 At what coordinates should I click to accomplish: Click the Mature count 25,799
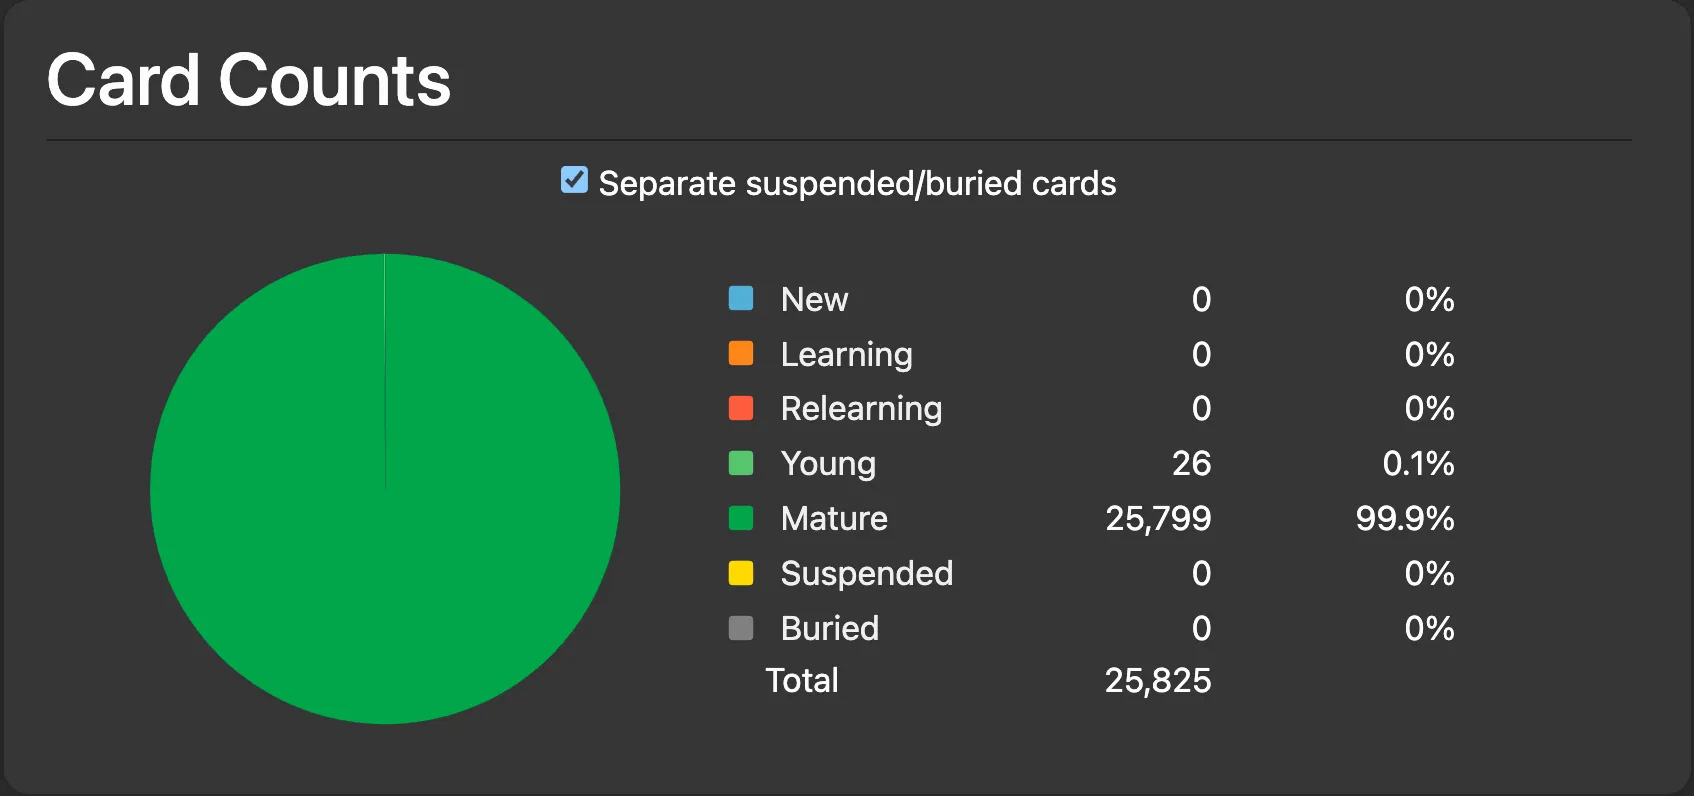click(1158, 518)
